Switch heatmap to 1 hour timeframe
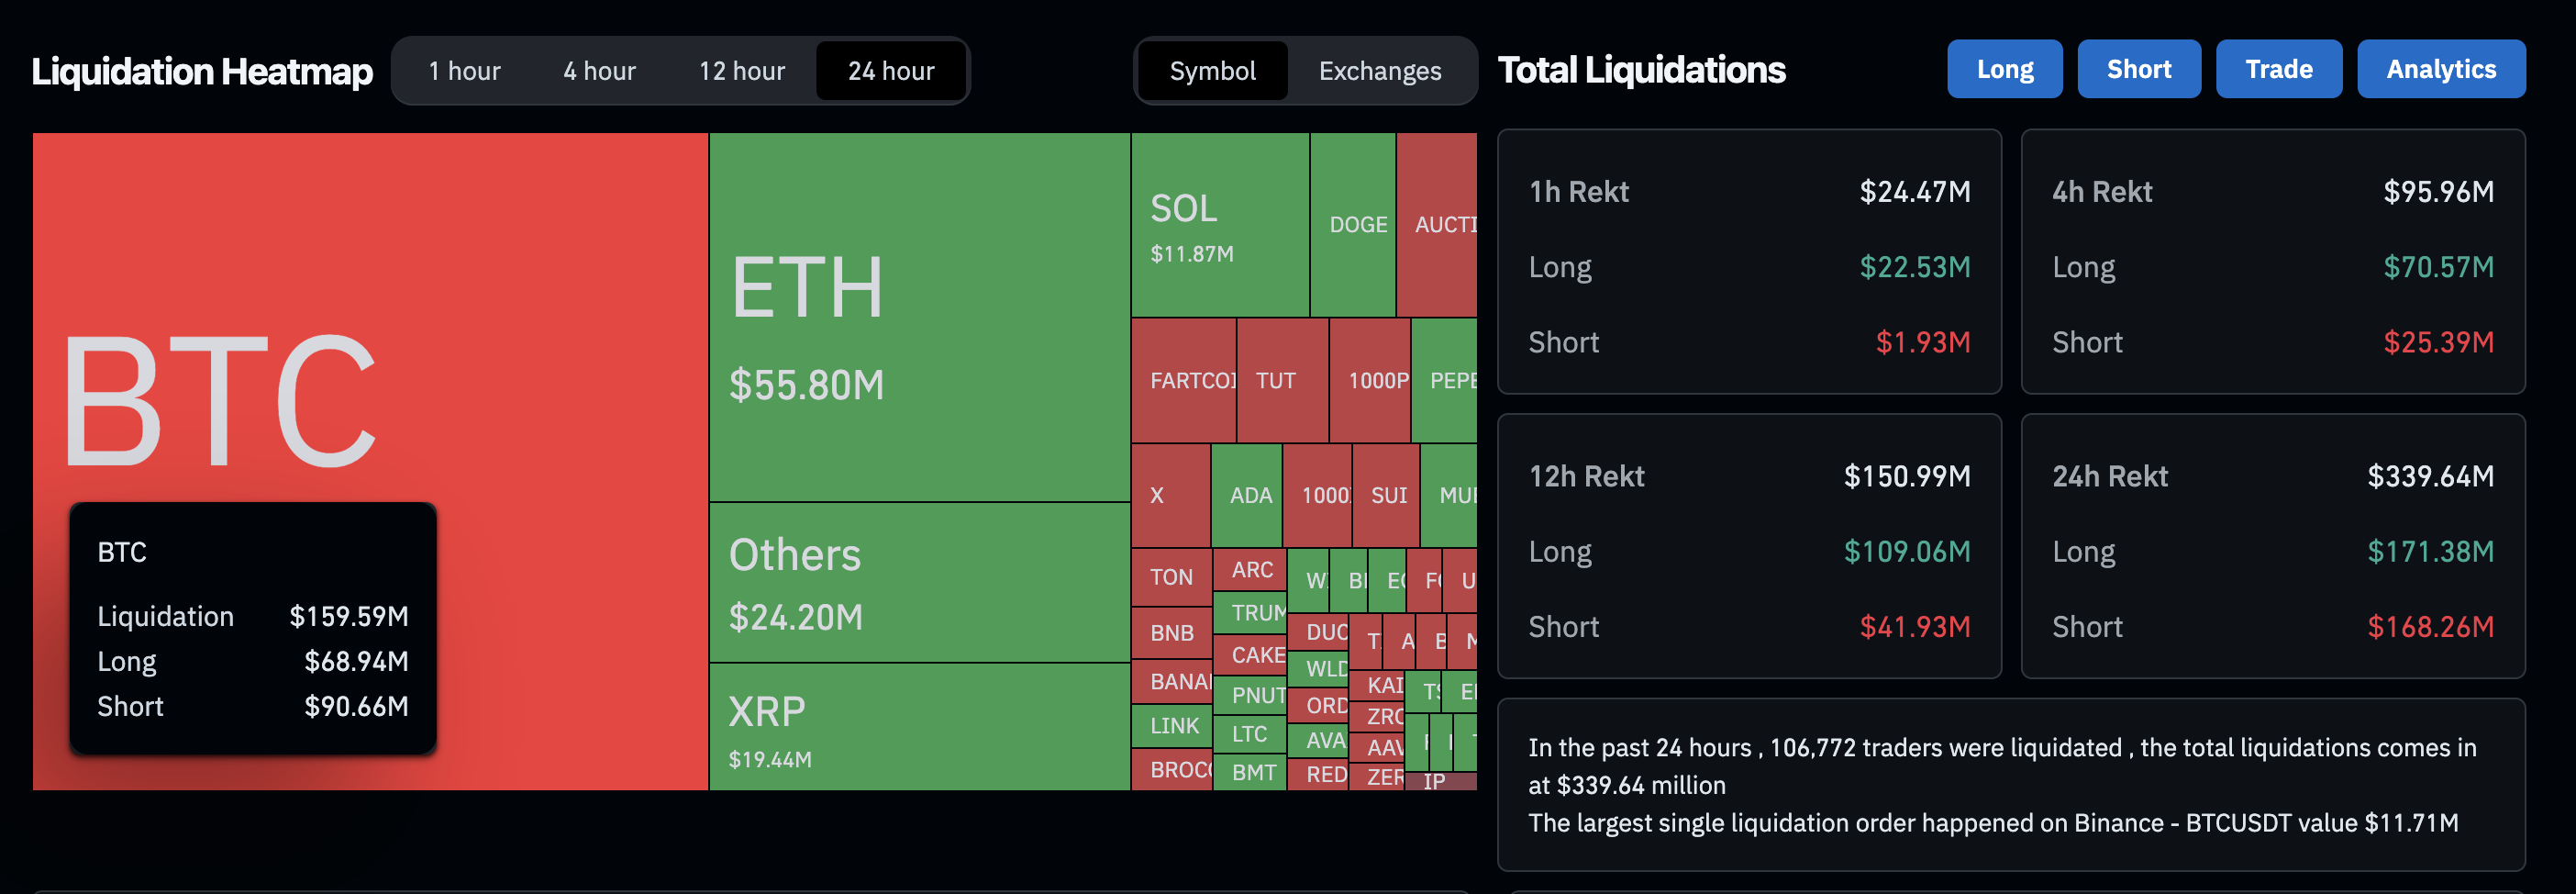Screen dimensions: 2576x894 pyautogui.click(x=464, y=70)
